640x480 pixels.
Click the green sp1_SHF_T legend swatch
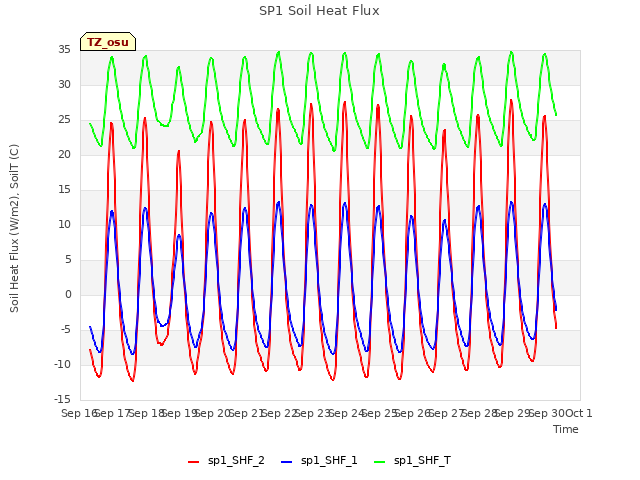pyautogui.click(x=380, y=462)
